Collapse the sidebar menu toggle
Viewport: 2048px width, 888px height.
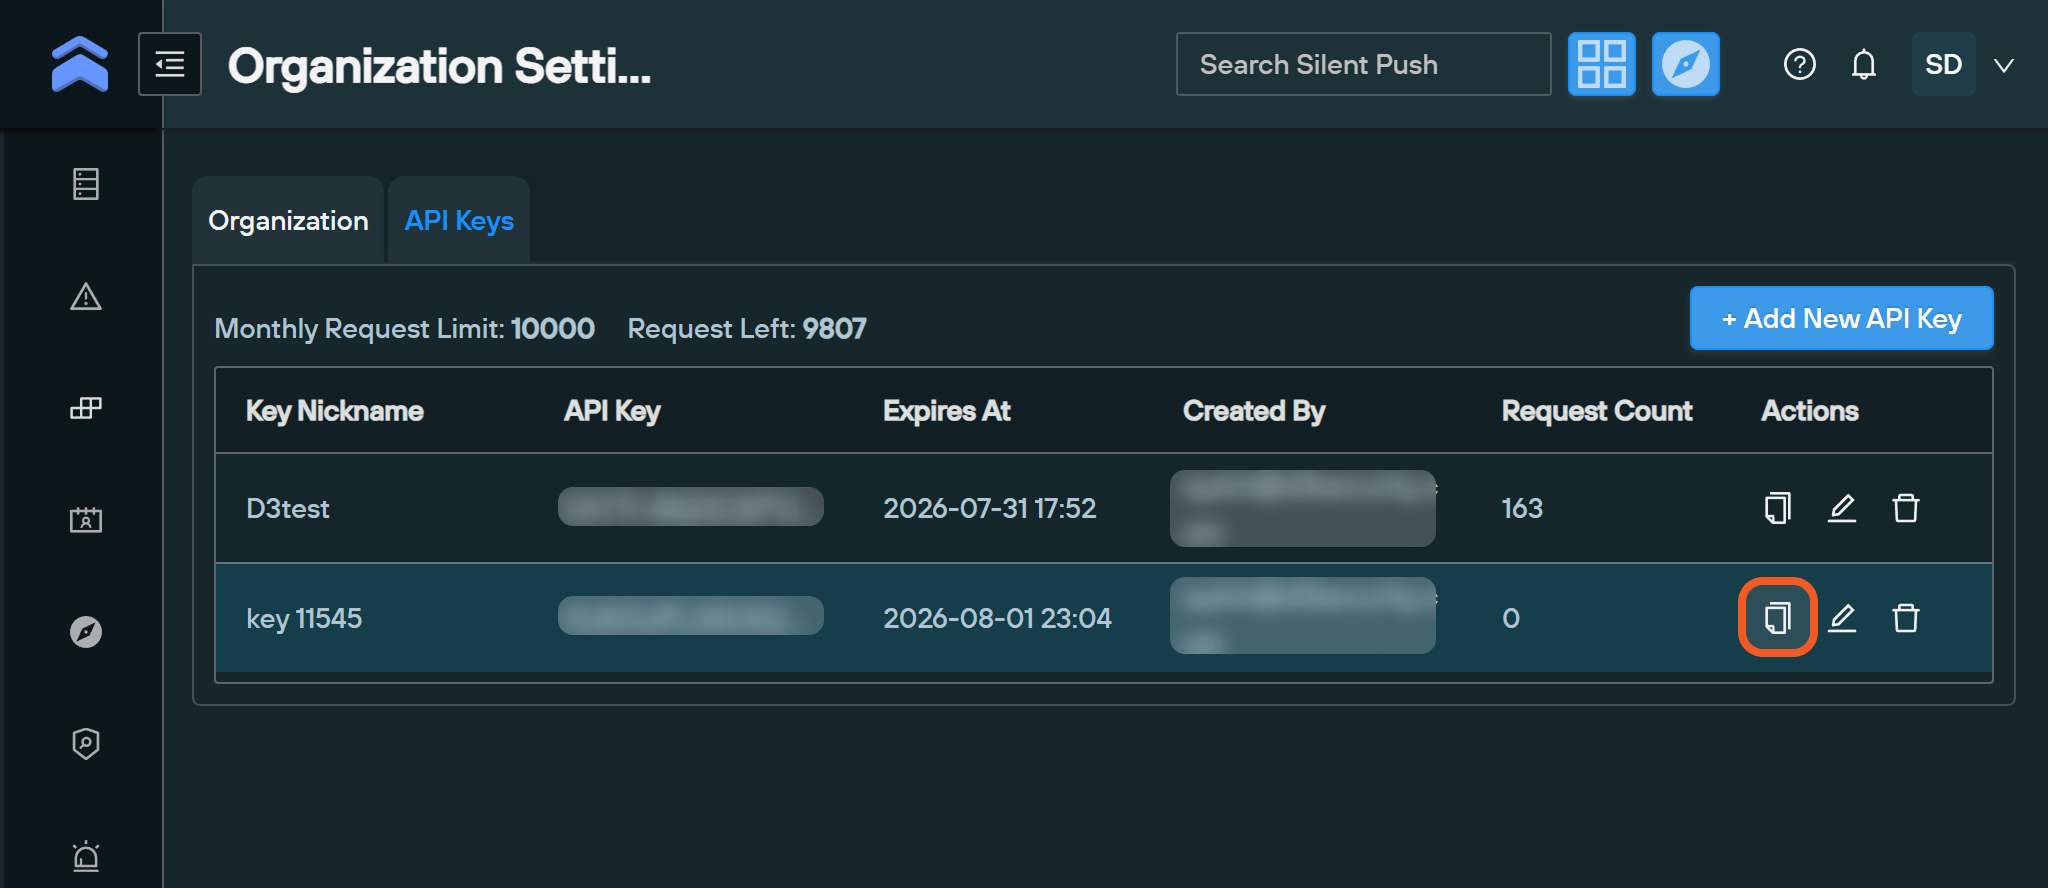coord(170,65)
